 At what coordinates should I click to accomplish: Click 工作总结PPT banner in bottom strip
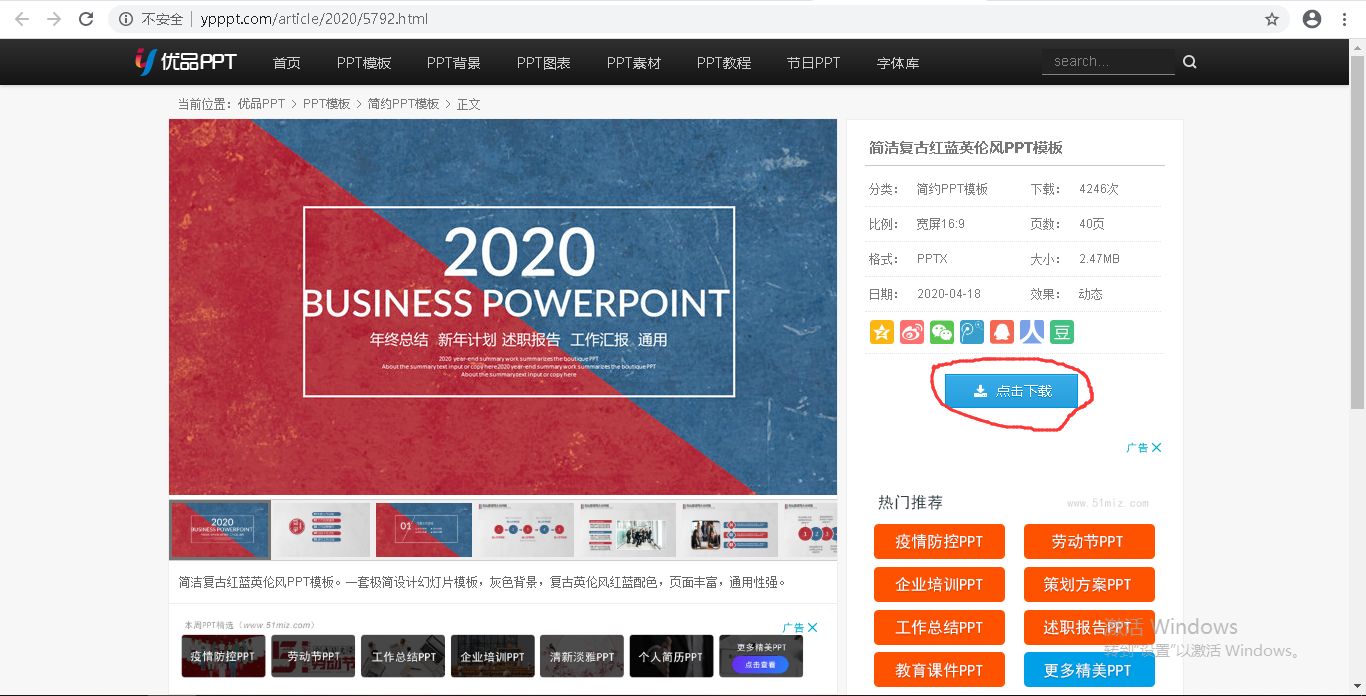coord(403,656)
